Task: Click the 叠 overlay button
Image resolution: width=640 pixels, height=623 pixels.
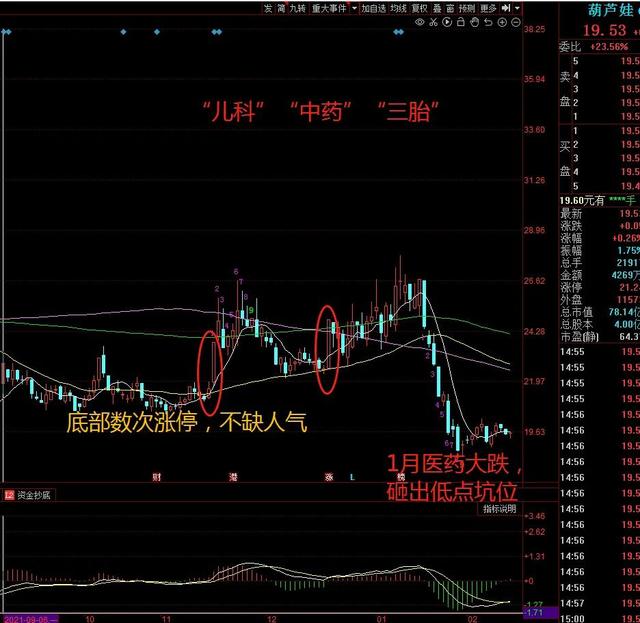Action: coord(437,8)
